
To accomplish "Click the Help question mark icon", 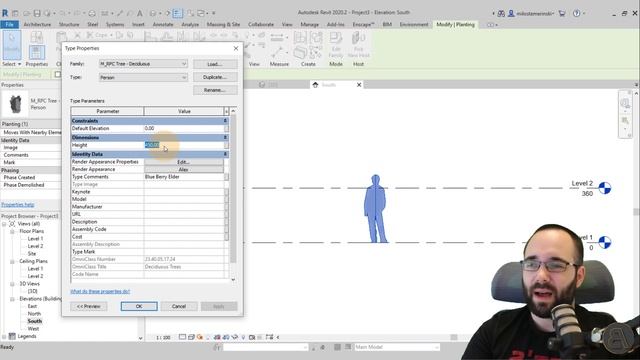I will point(576,13).
